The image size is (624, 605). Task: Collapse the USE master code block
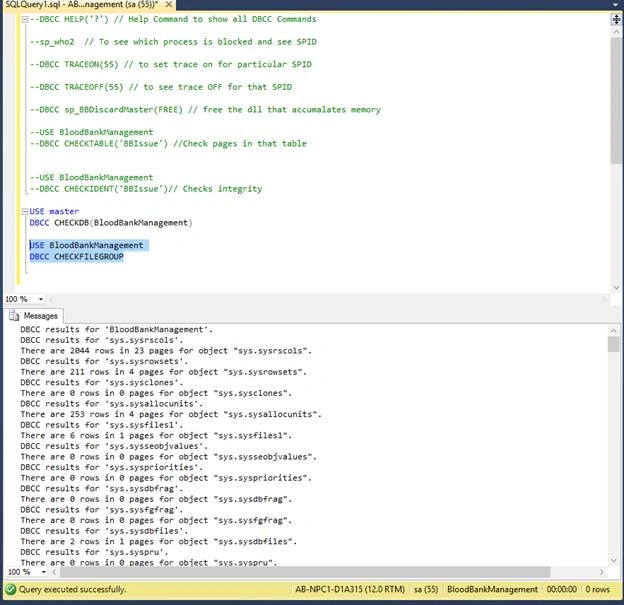[25, 211]
